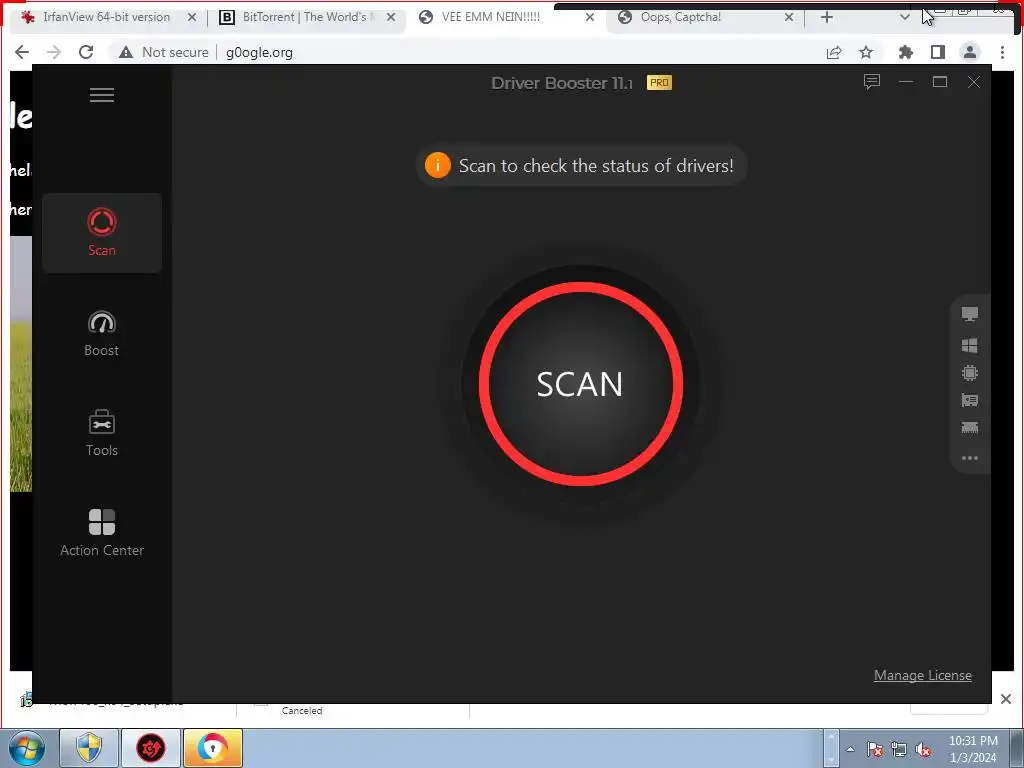This screenshot has height=768, width=1024.
Task: Show CPU processor info chip icon
Action: click(970, 373)
